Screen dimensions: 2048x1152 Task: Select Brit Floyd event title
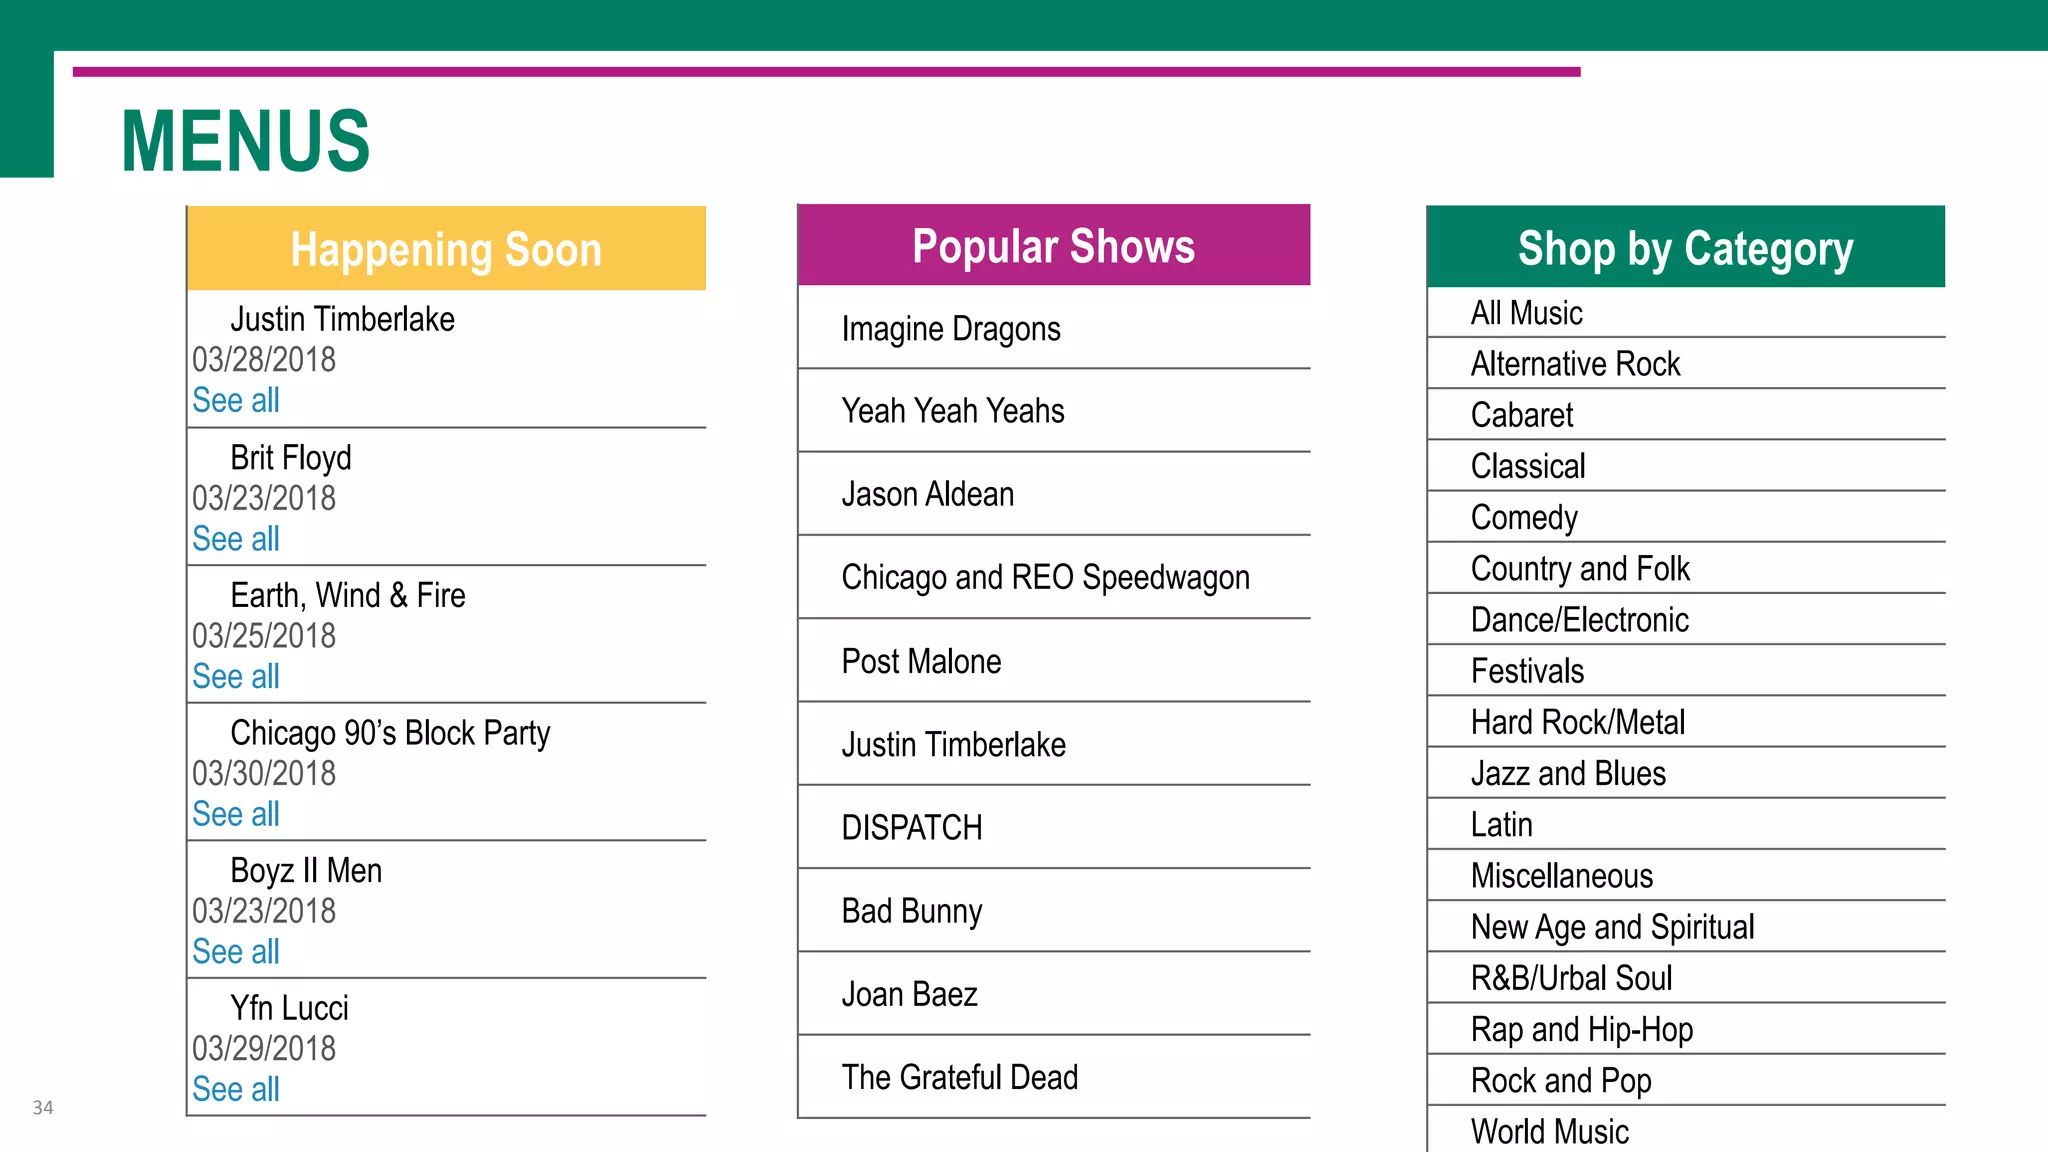291,458
